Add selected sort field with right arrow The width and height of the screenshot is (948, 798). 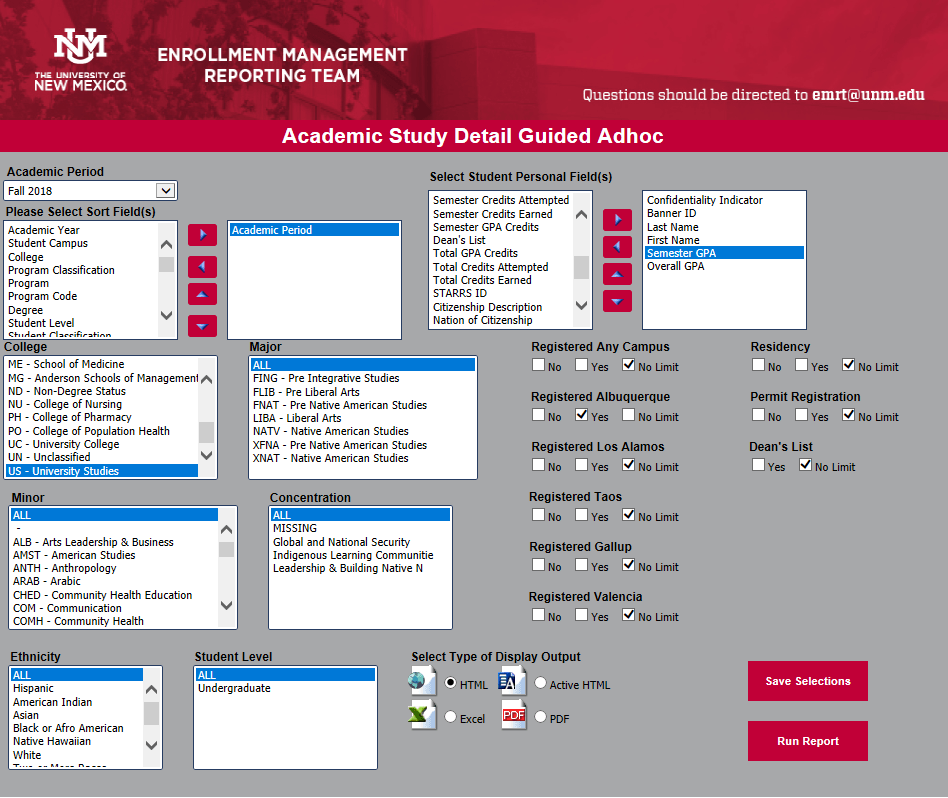pos(202,235)
